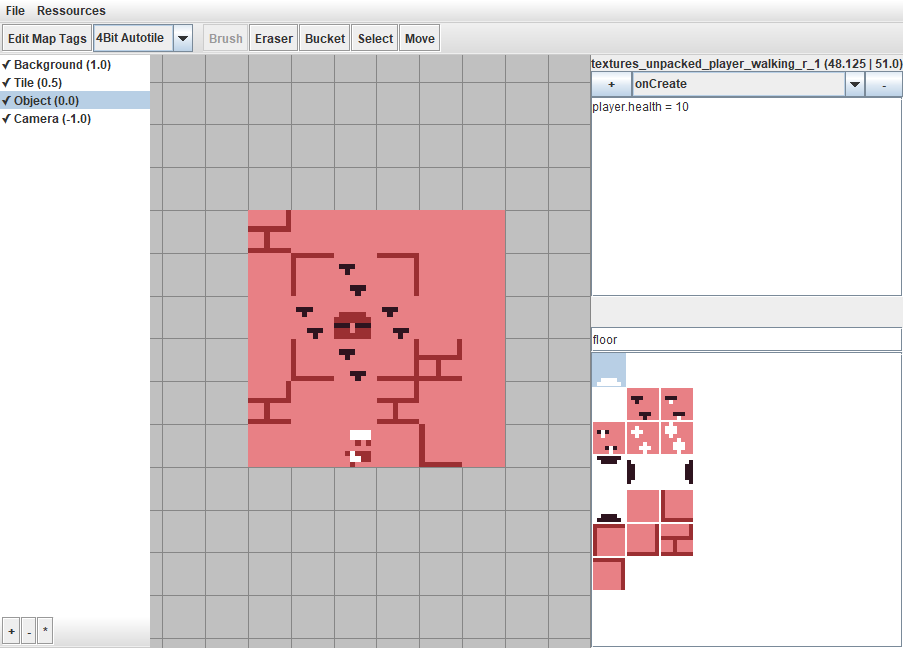Open the Ressources menu
The image size is (903, 648).
pyautogui.click(x=70, y=10)
